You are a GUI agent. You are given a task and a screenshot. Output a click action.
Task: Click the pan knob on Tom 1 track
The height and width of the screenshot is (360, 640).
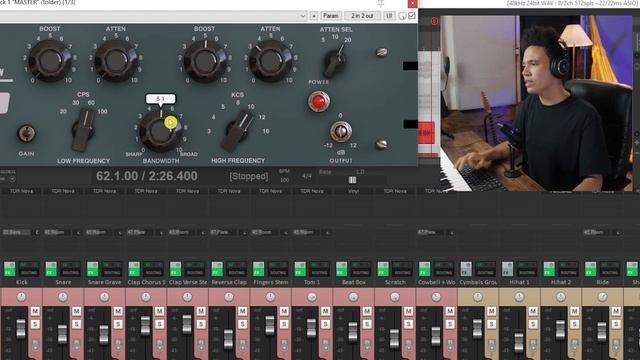[x=311, y=297]
